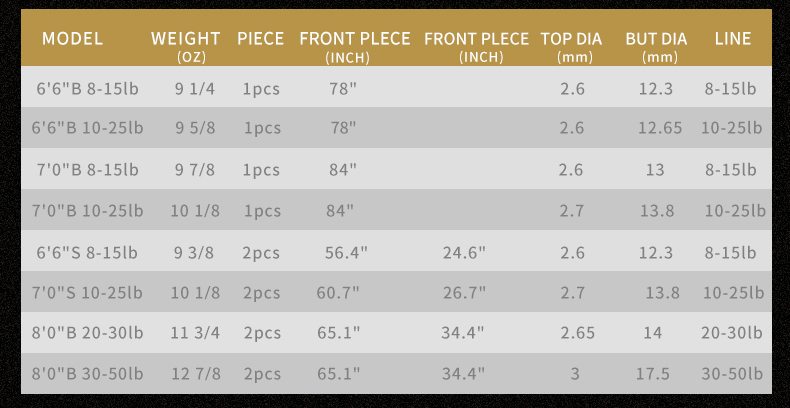Click the MODEL column header

[73, 39]
